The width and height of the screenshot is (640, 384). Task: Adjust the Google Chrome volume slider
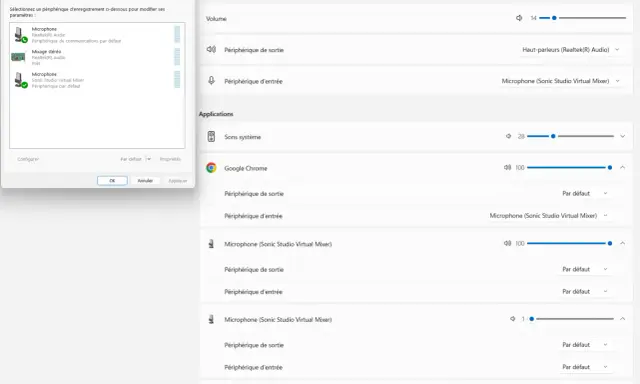570,167
